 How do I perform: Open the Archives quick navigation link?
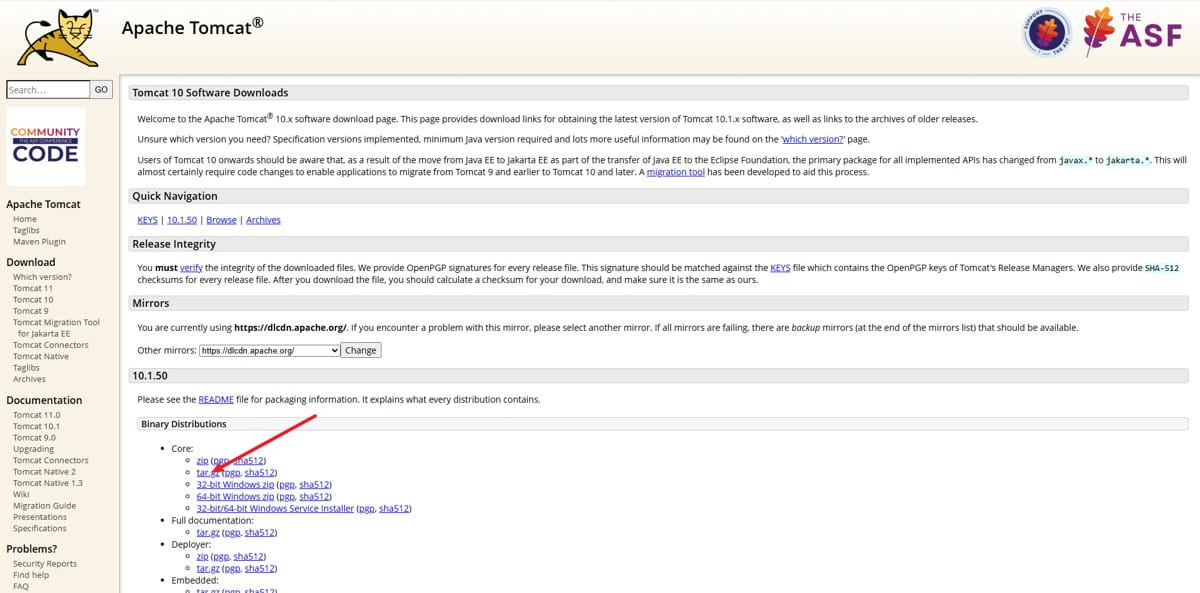click(263, 220)
